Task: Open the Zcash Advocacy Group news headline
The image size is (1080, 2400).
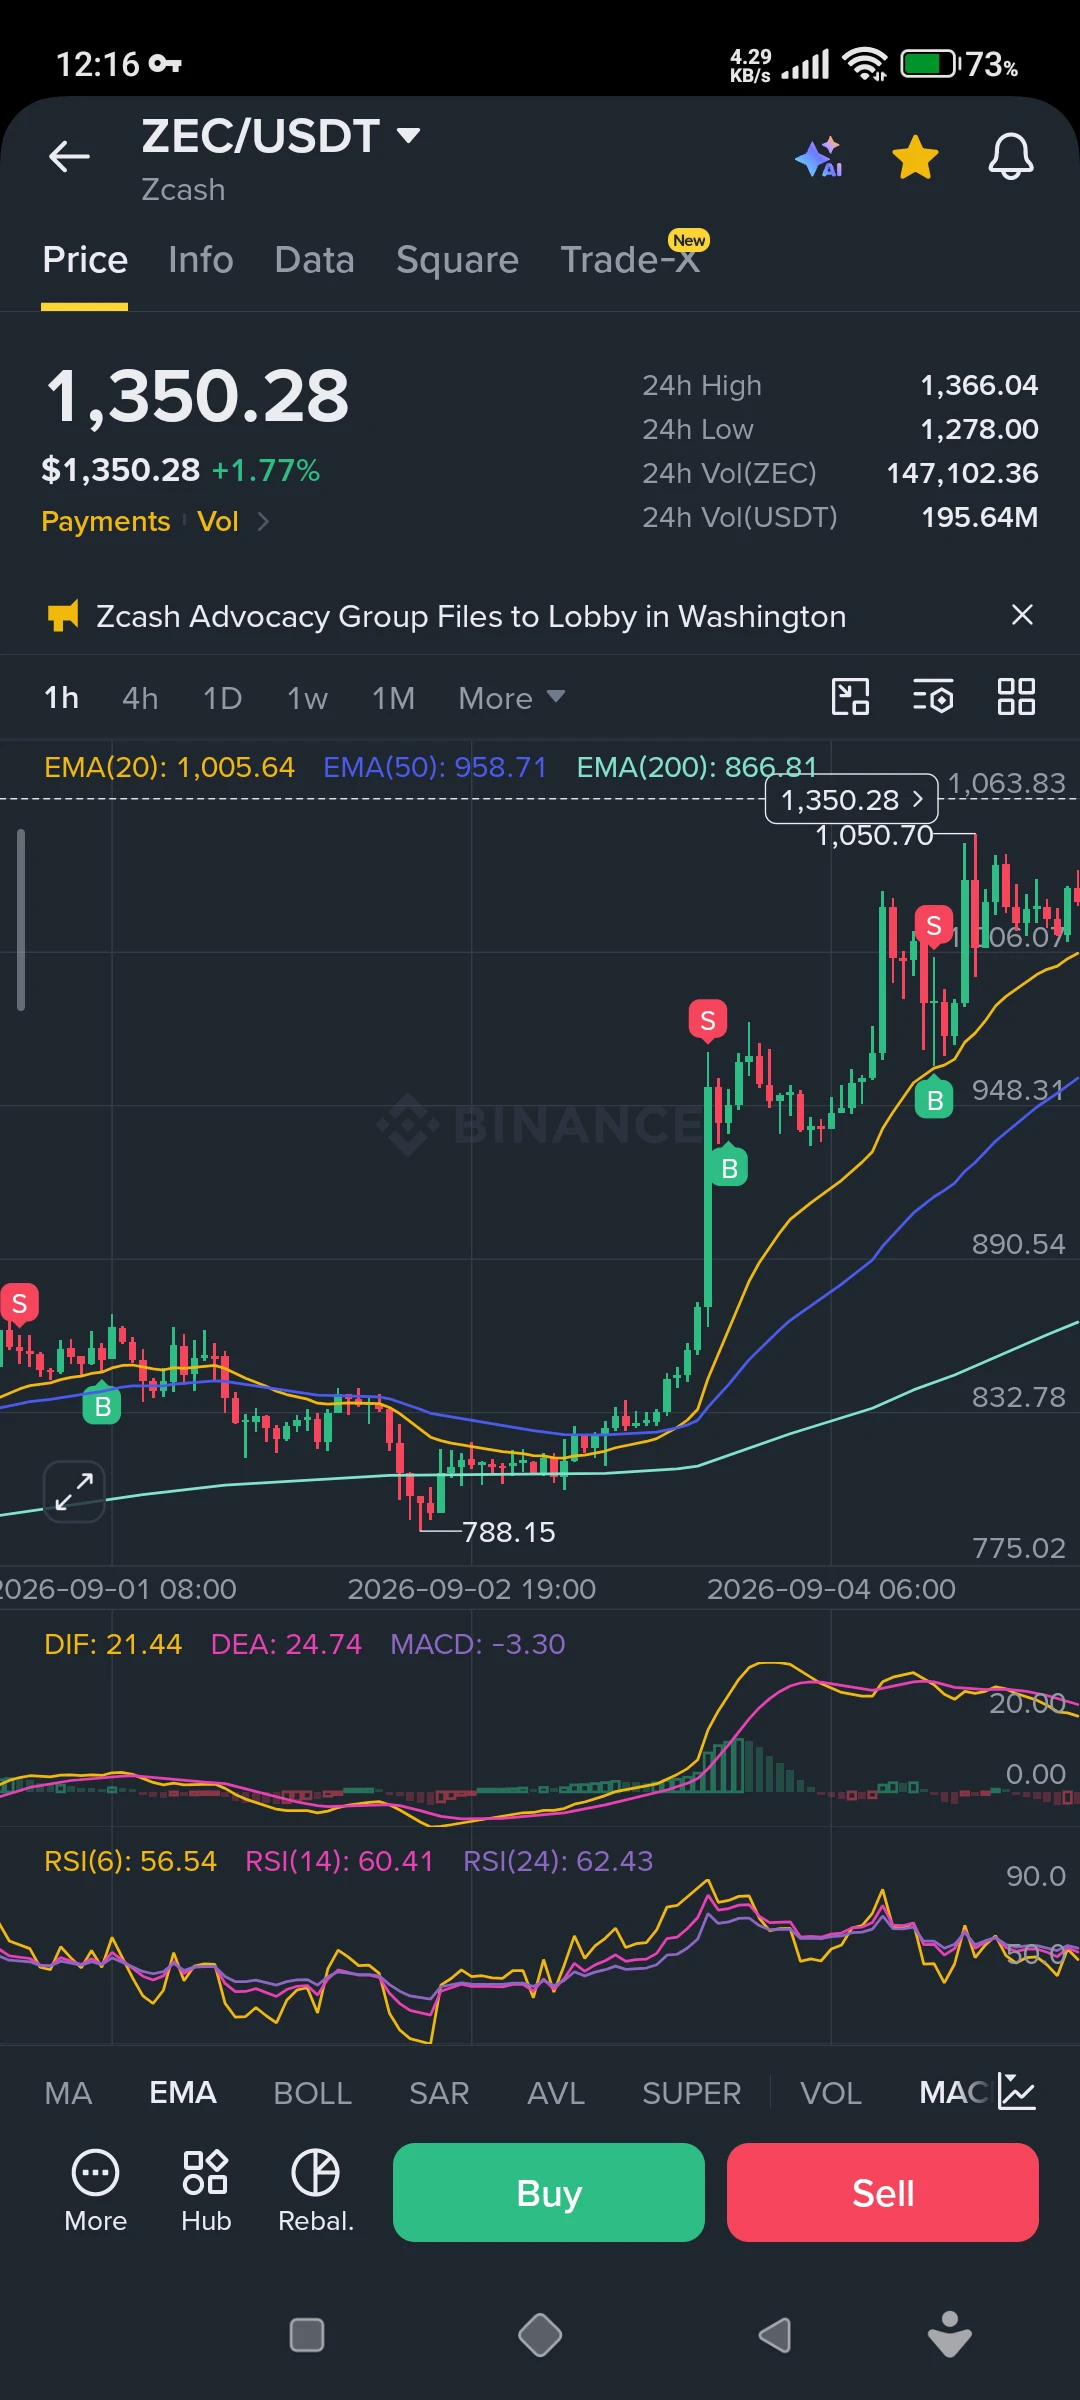Action: tap(471, 616)
